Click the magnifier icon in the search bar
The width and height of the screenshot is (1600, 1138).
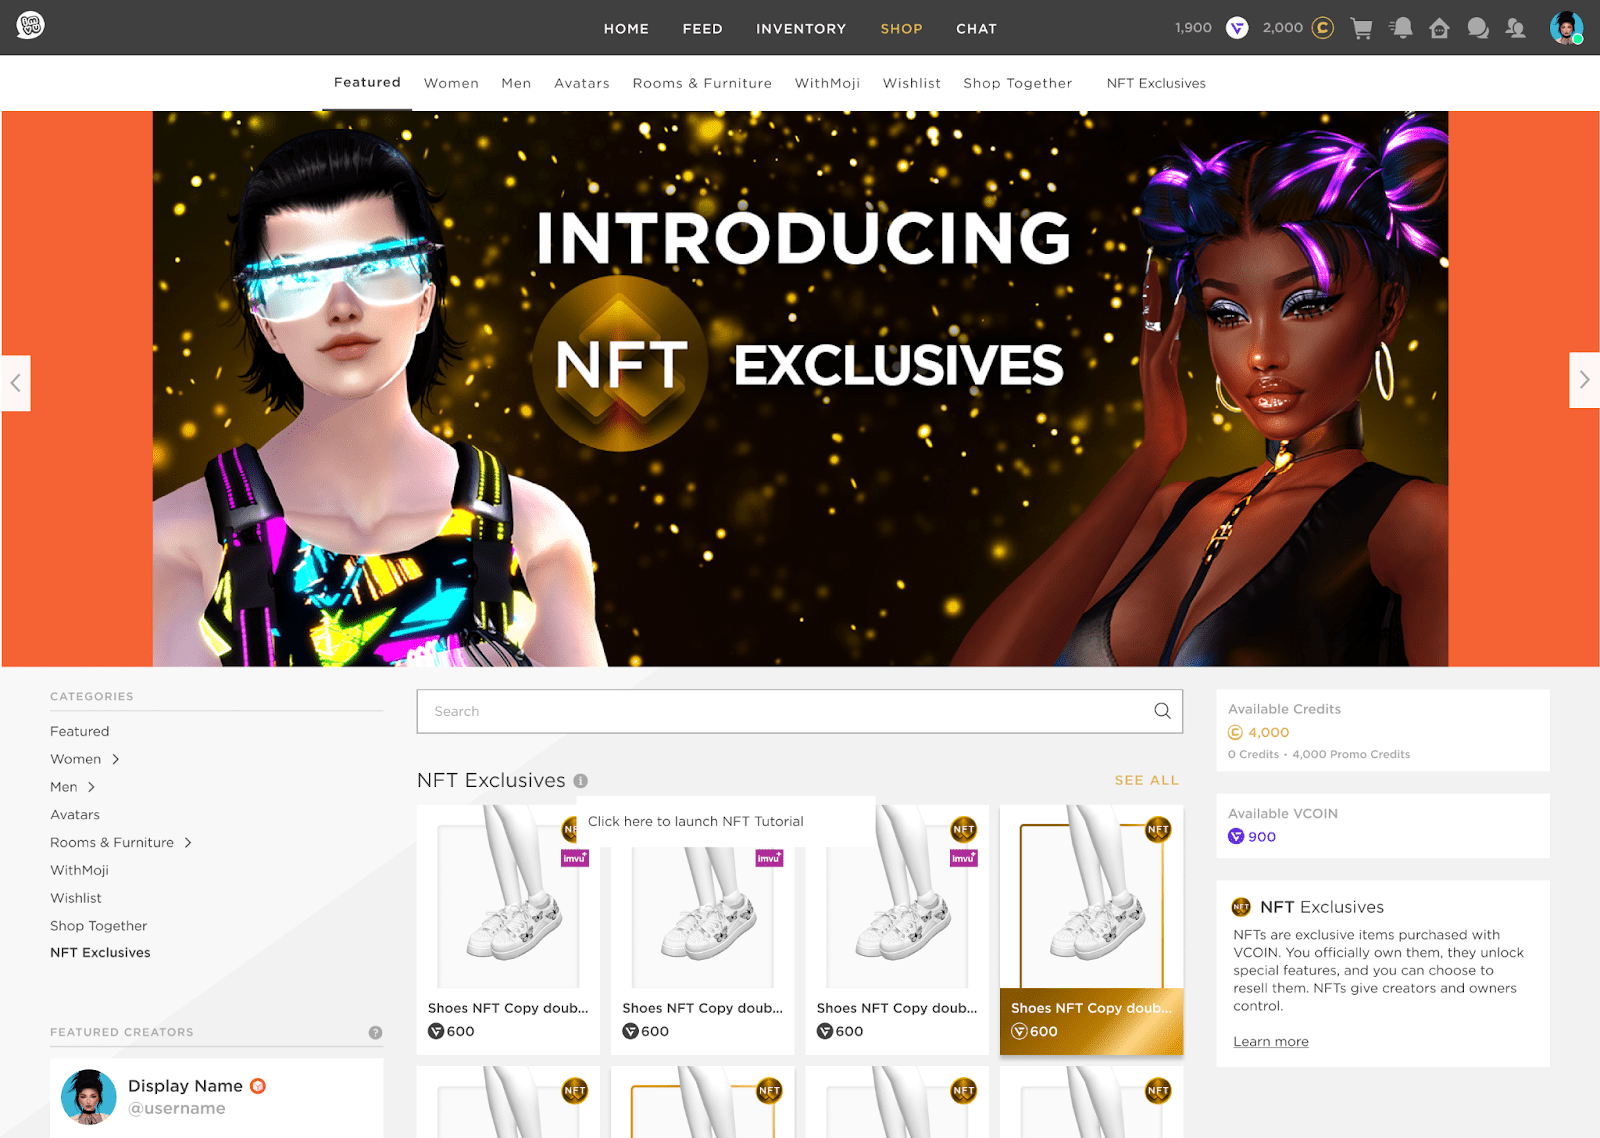[x=1161, y=710]
